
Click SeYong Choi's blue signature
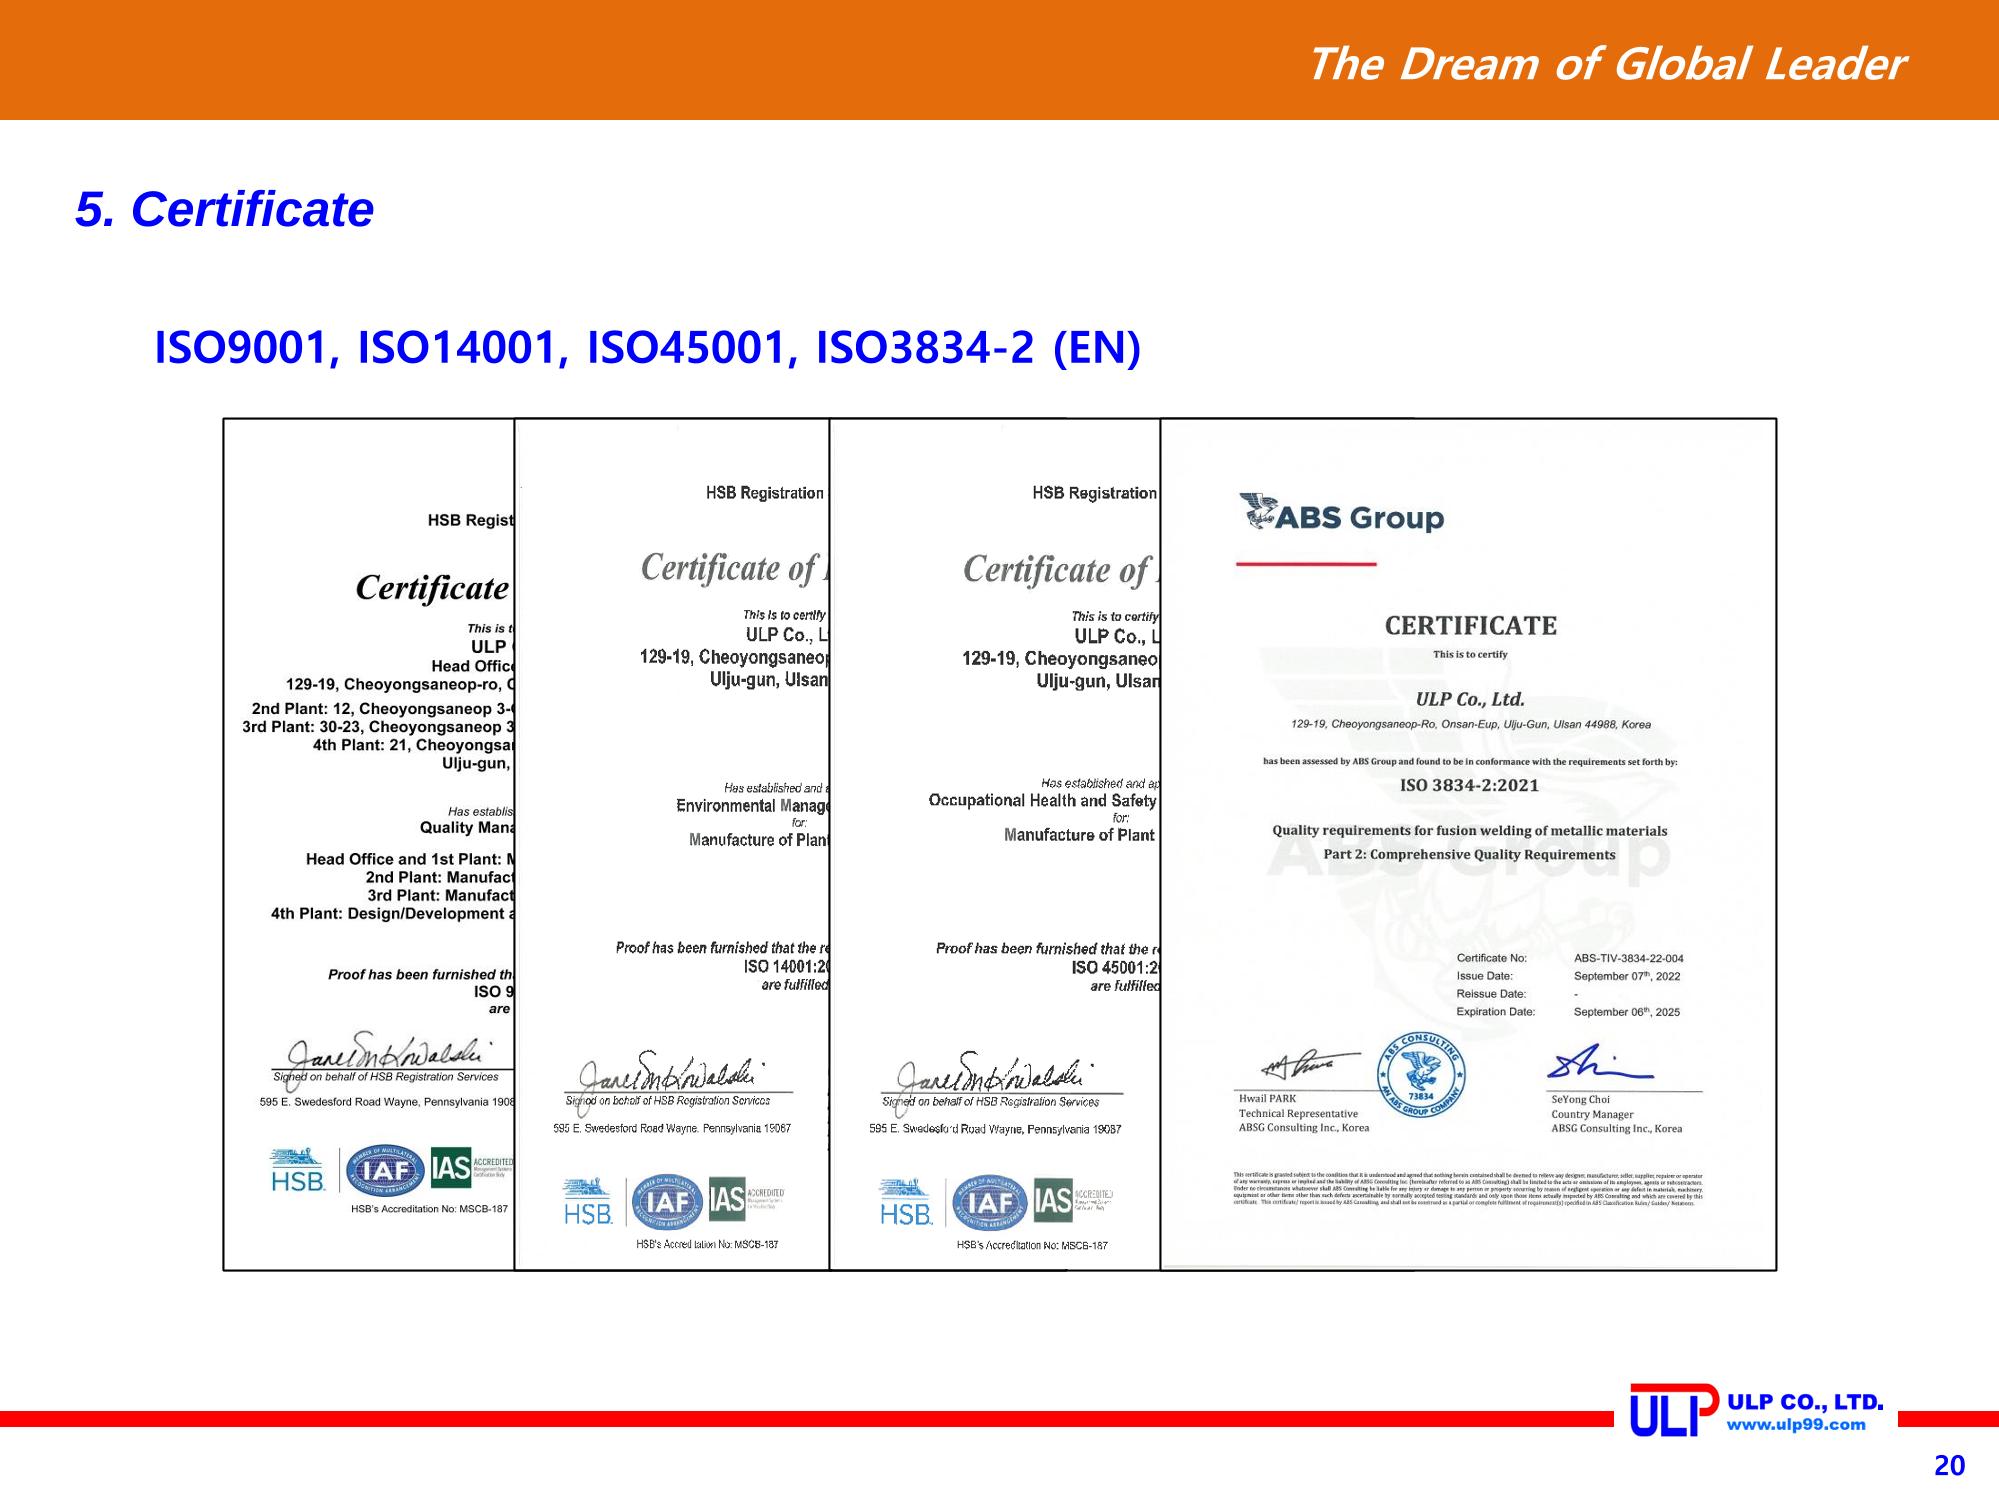(x=1598, y=1064)
